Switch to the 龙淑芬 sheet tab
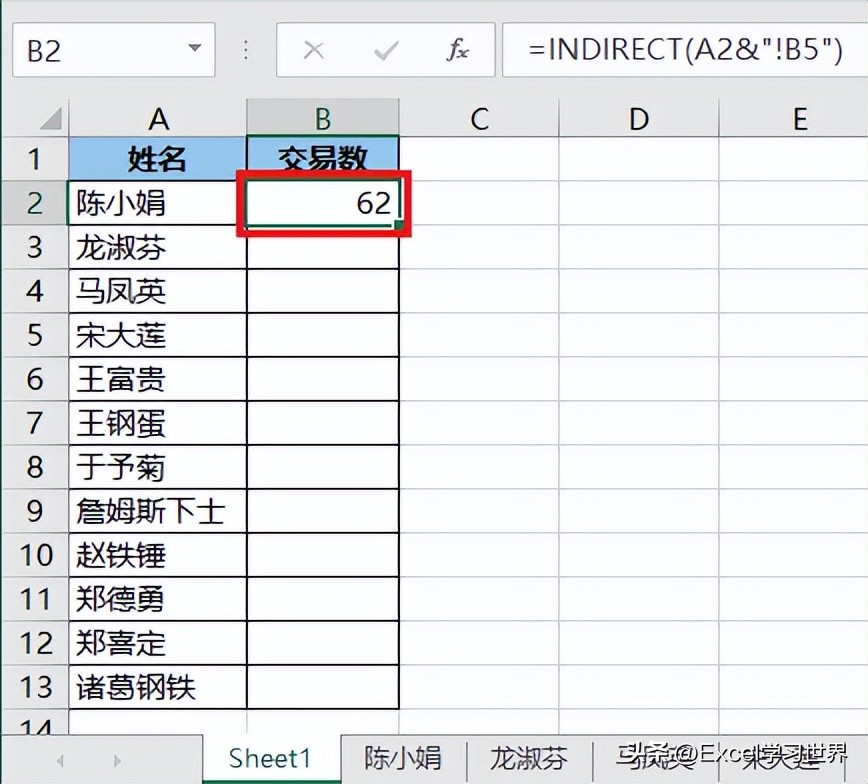Viewport: 868px width, 784px height. coord(529,759)
